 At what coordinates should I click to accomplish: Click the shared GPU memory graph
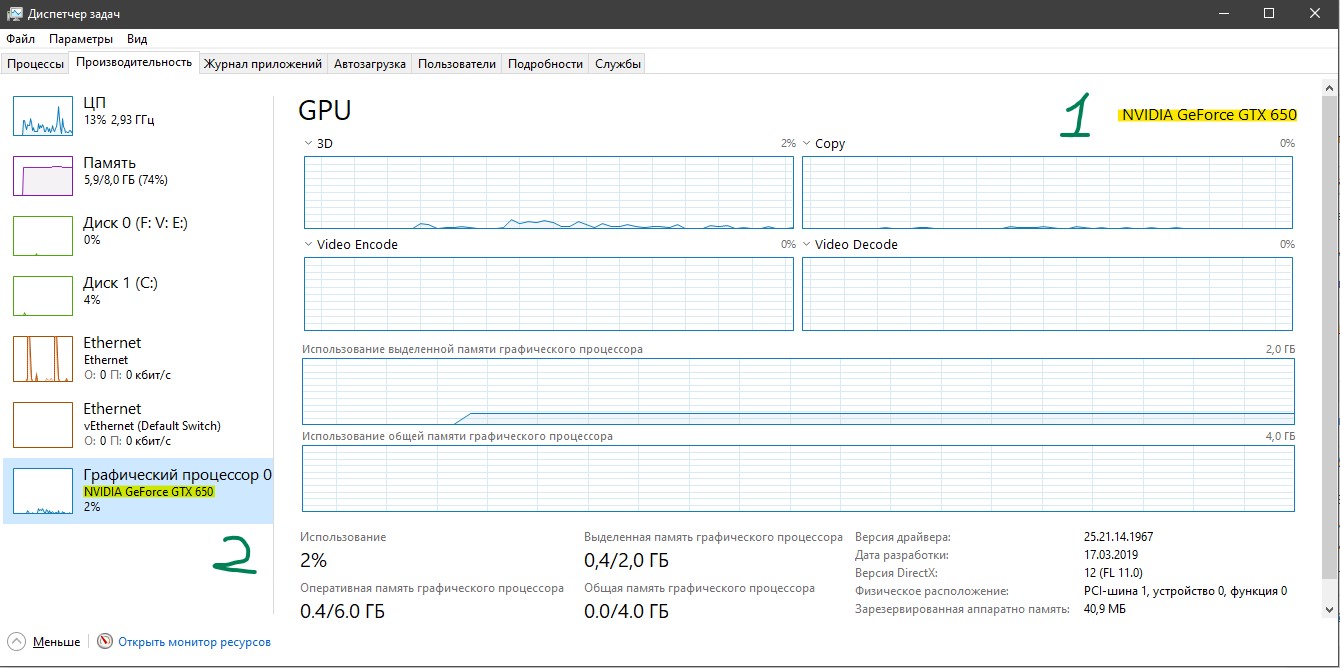pos(798,479)
